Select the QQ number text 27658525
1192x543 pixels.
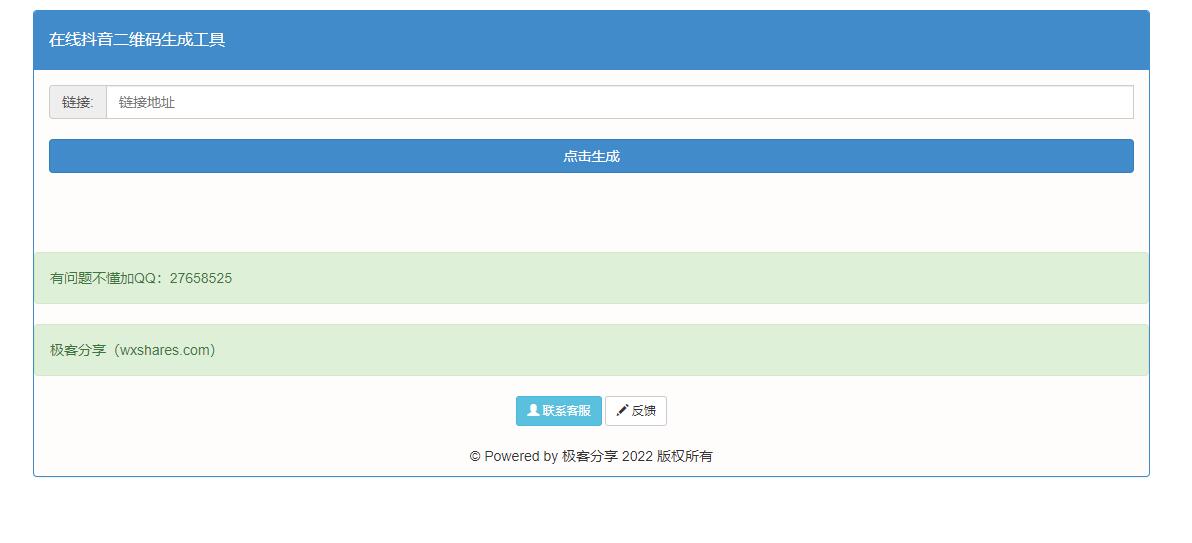(201, 278)
